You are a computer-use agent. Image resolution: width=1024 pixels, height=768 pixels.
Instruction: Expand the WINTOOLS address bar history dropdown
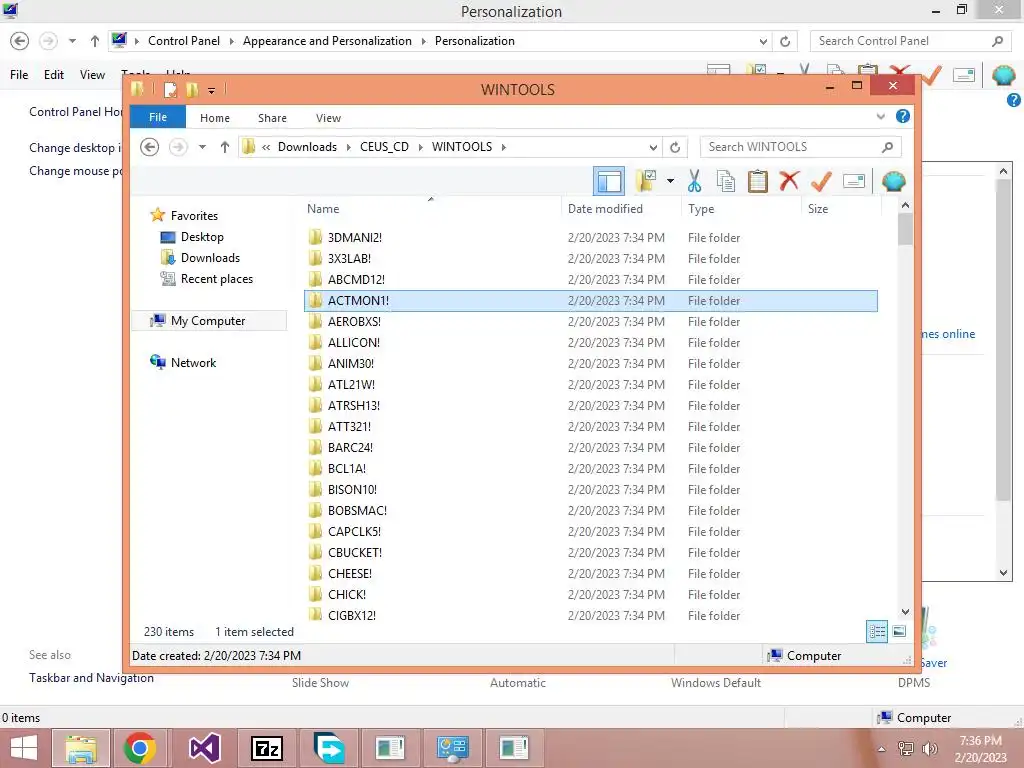(x=653, y=147)
